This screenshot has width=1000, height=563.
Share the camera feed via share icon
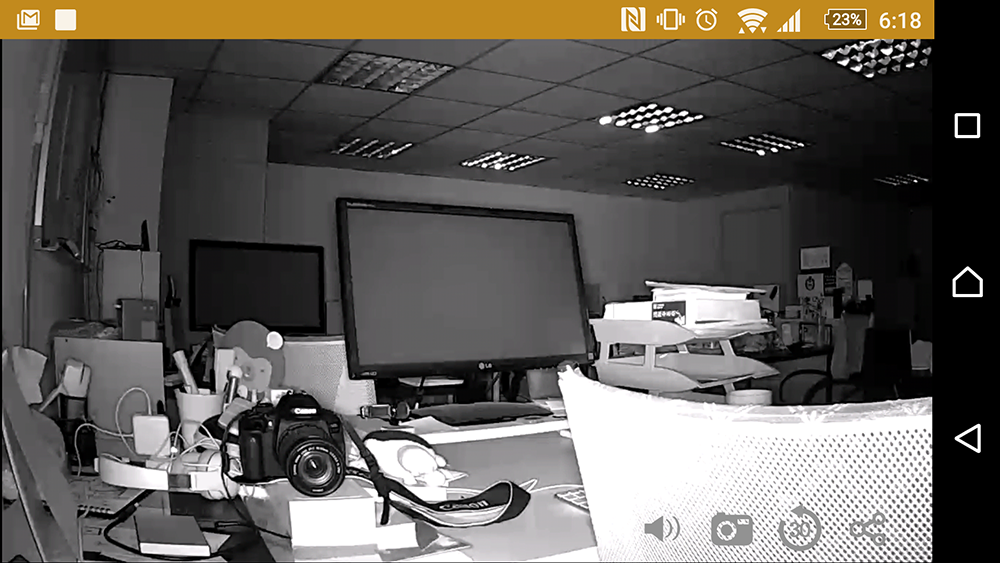point(869,529)
